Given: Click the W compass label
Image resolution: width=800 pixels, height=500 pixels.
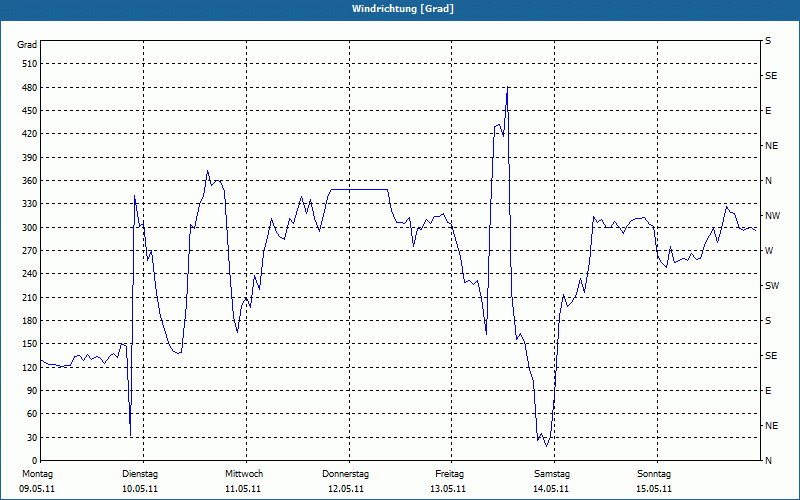Looking at the screenshot, I should pos(769,251).
